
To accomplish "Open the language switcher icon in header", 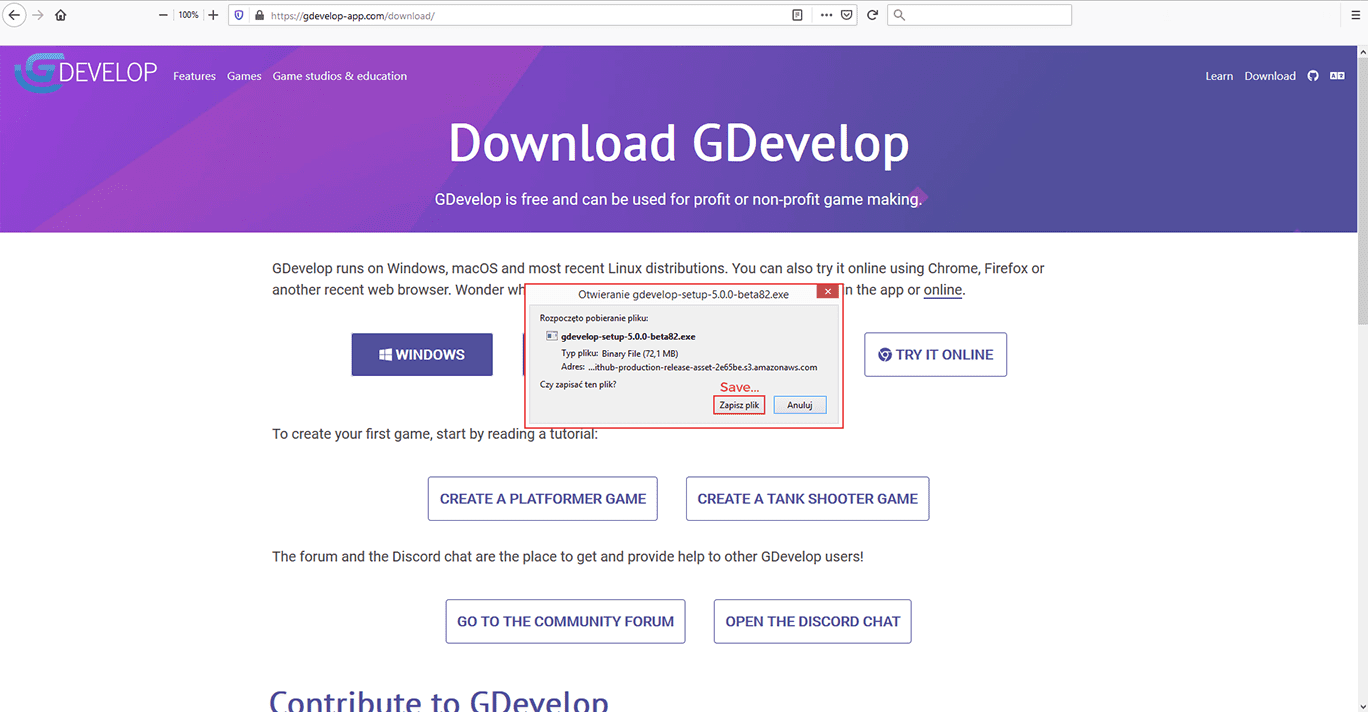I will coord(1337,76).
